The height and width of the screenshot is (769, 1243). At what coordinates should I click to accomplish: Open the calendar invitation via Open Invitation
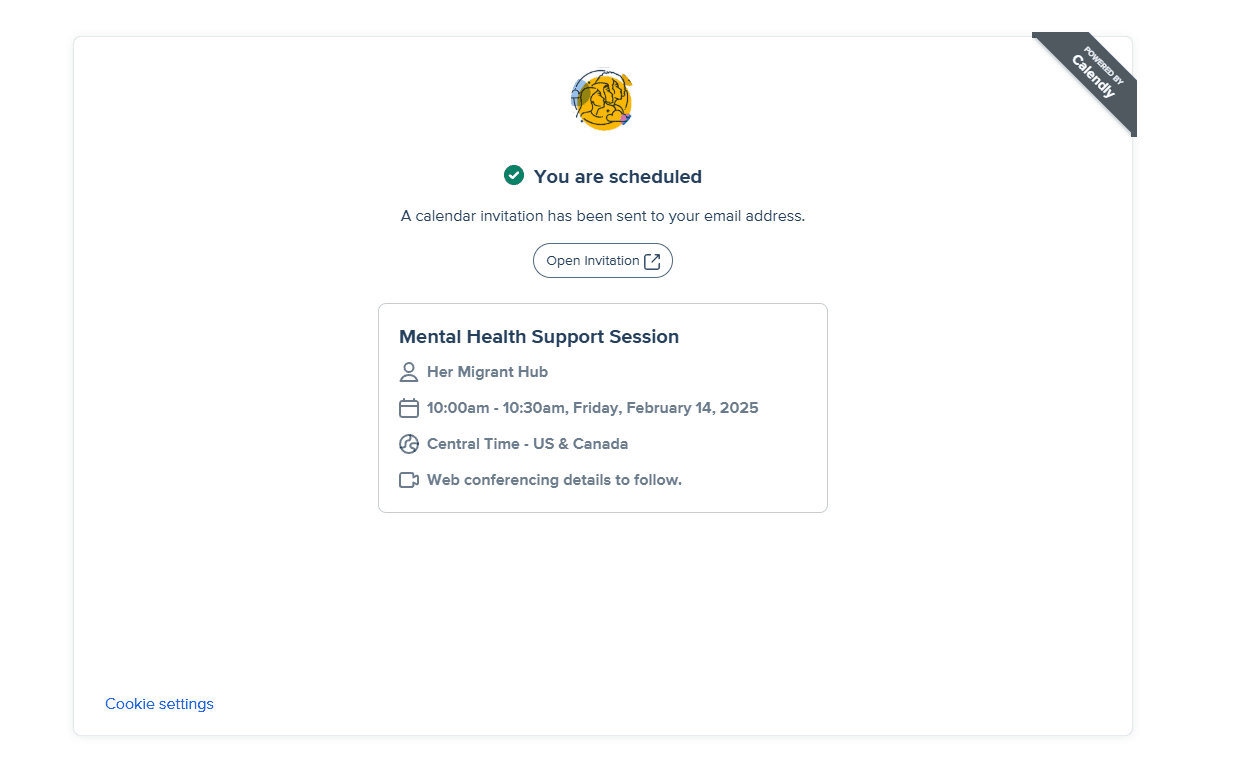coord(593,261)
